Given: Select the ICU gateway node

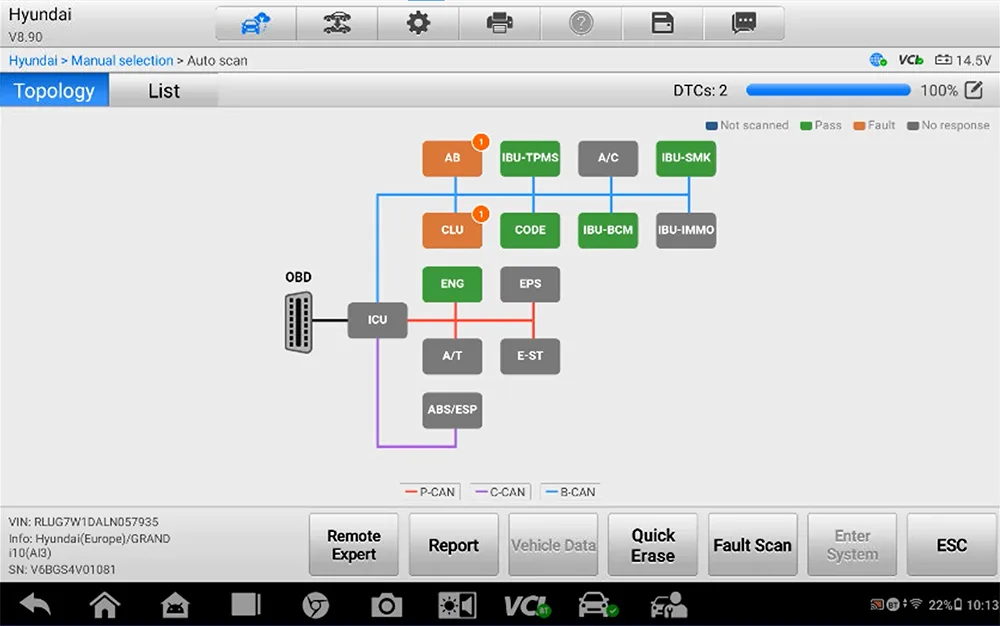Looking at the screenshot, I should [377, 320].
